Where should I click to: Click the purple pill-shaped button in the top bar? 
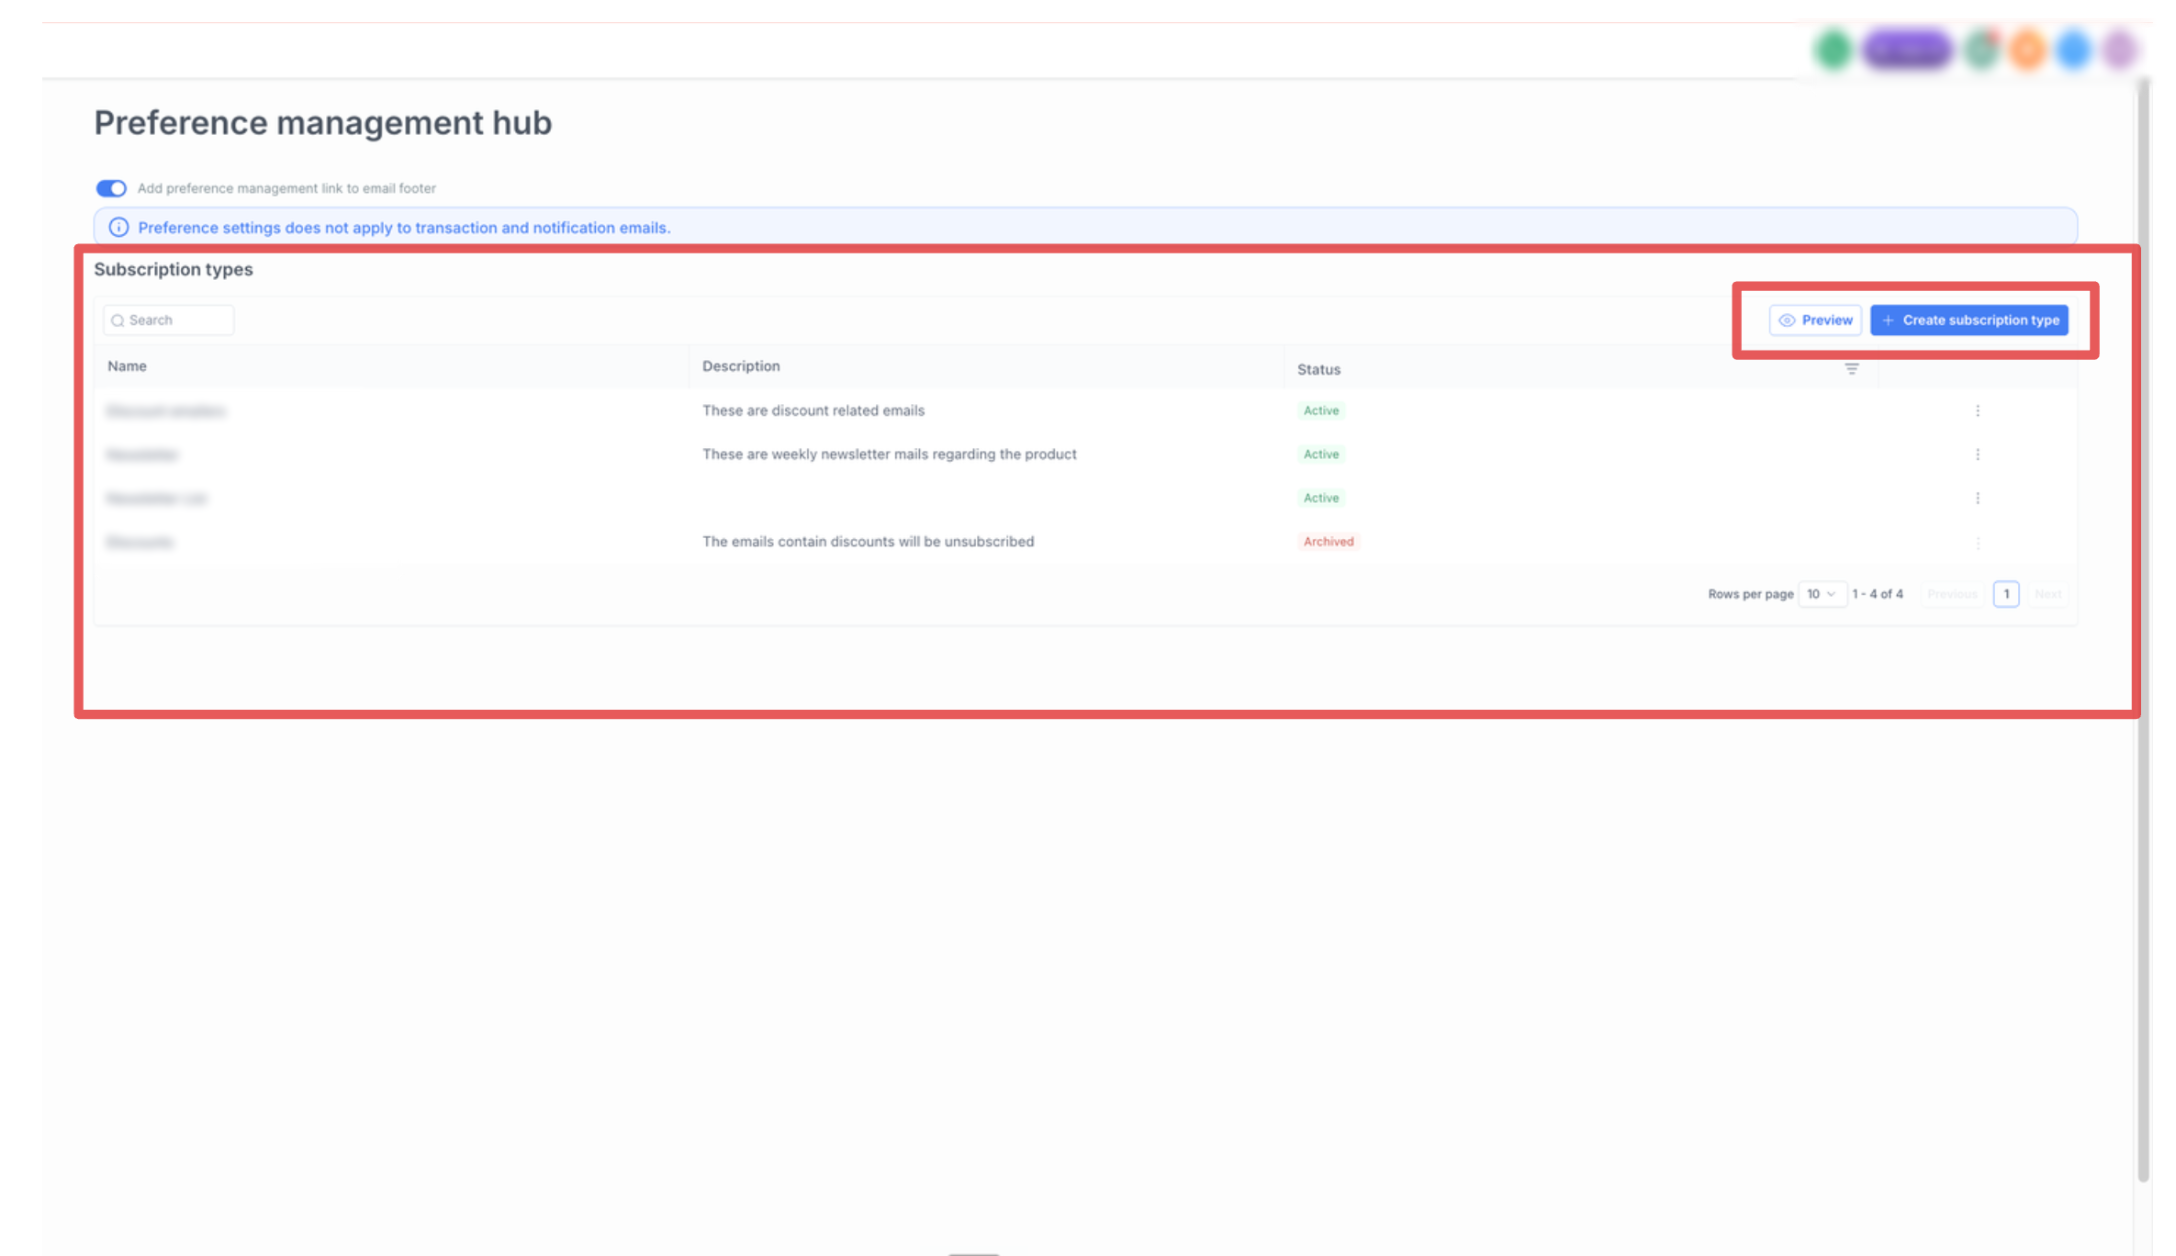pyautogui.click(x=1907, y=49)
